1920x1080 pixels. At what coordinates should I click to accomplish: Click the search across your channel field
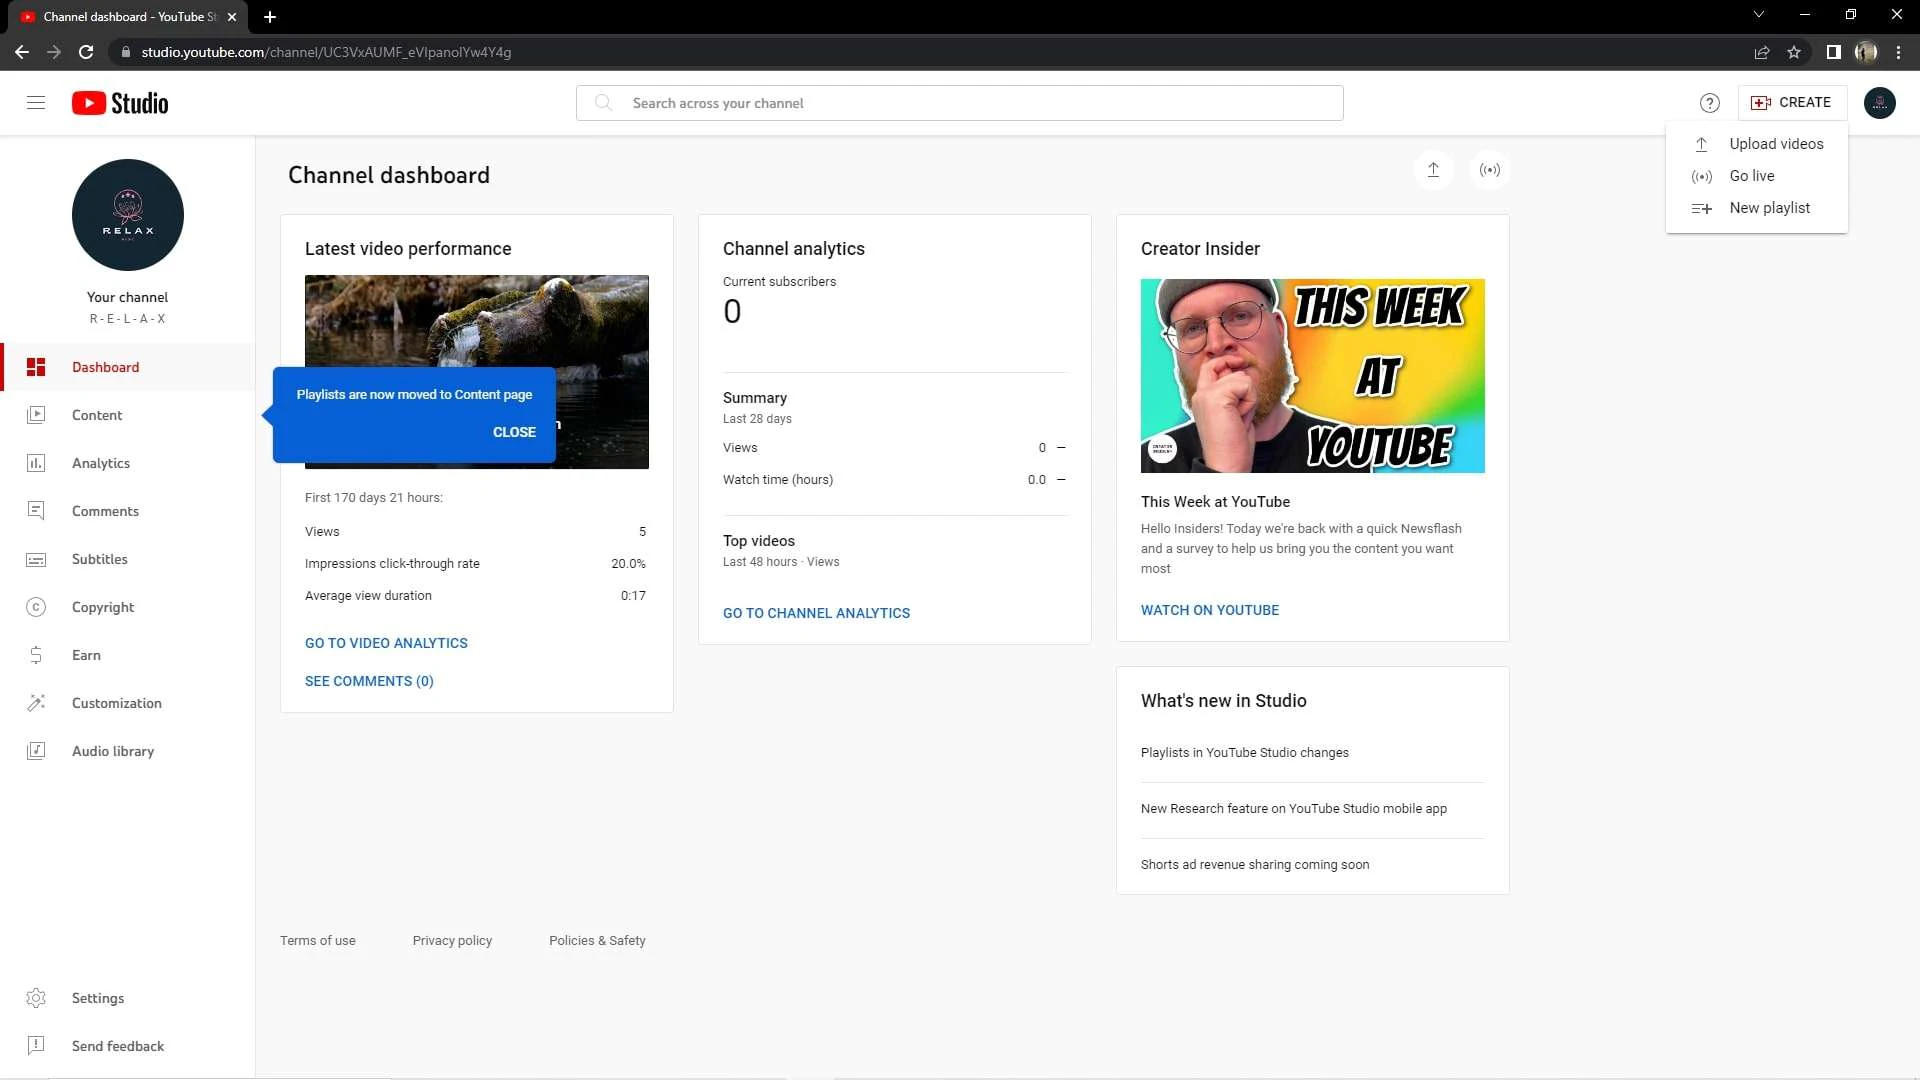(960, 103)
